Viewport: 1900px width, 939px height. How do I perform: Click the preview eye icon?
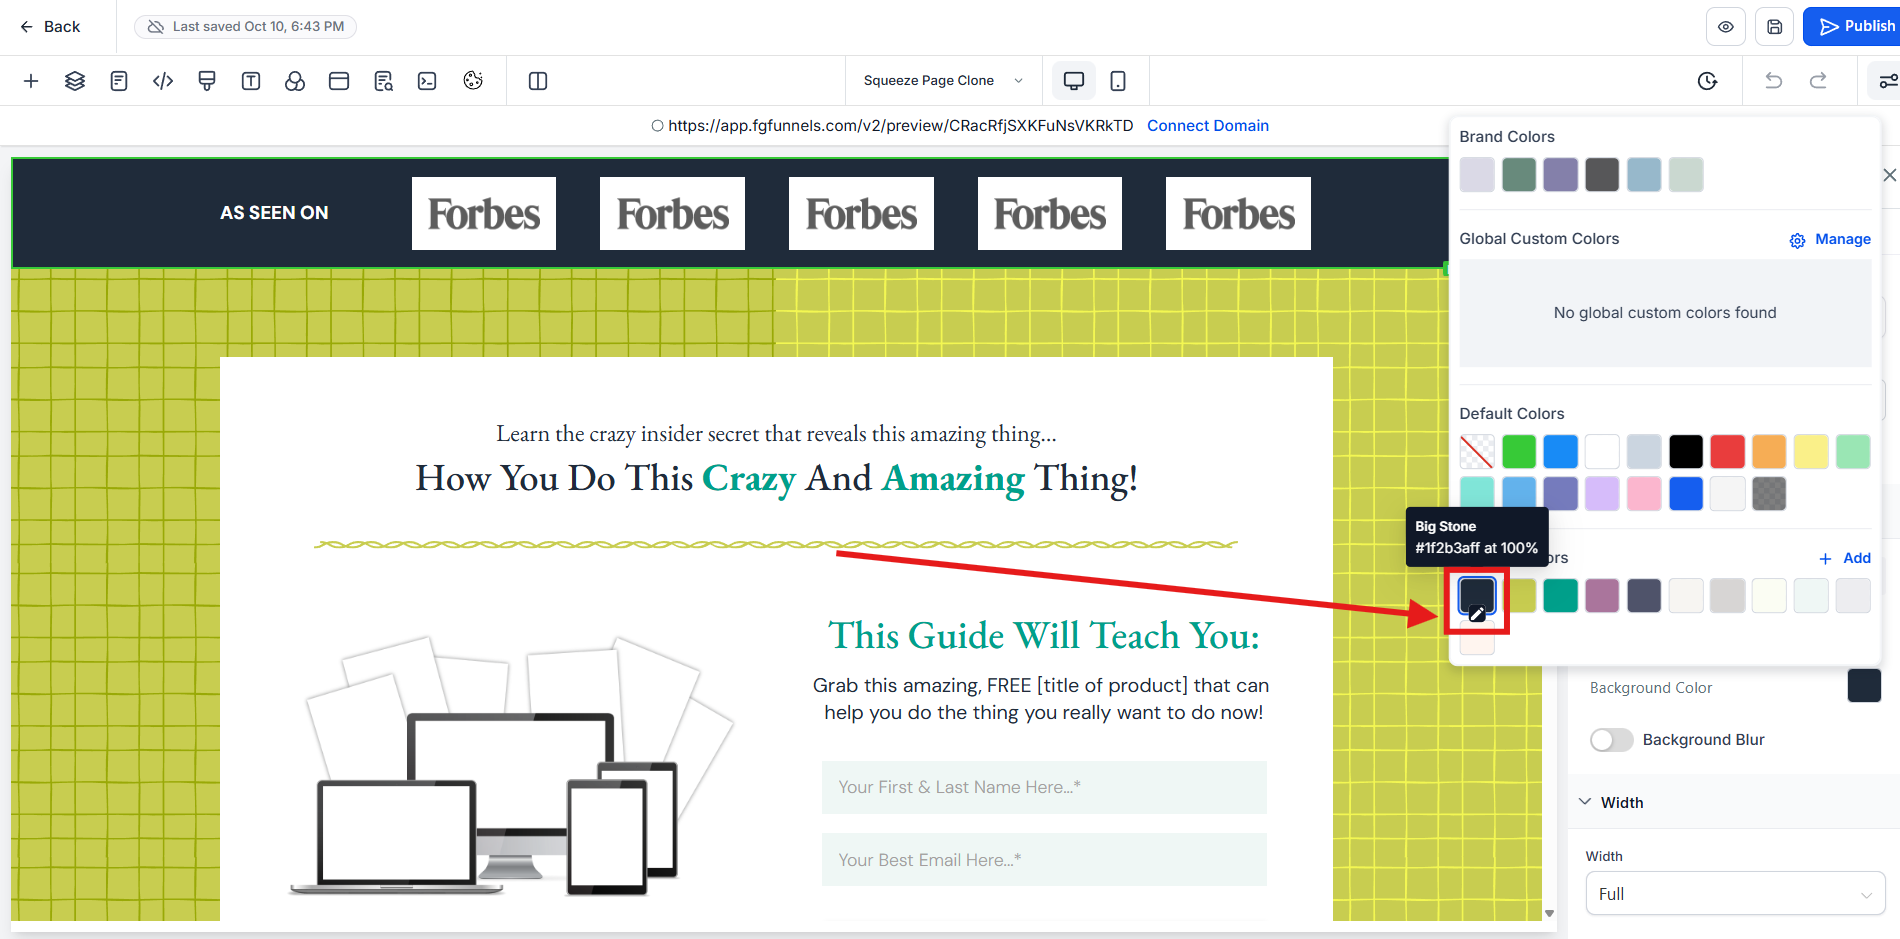(1726, 27)
